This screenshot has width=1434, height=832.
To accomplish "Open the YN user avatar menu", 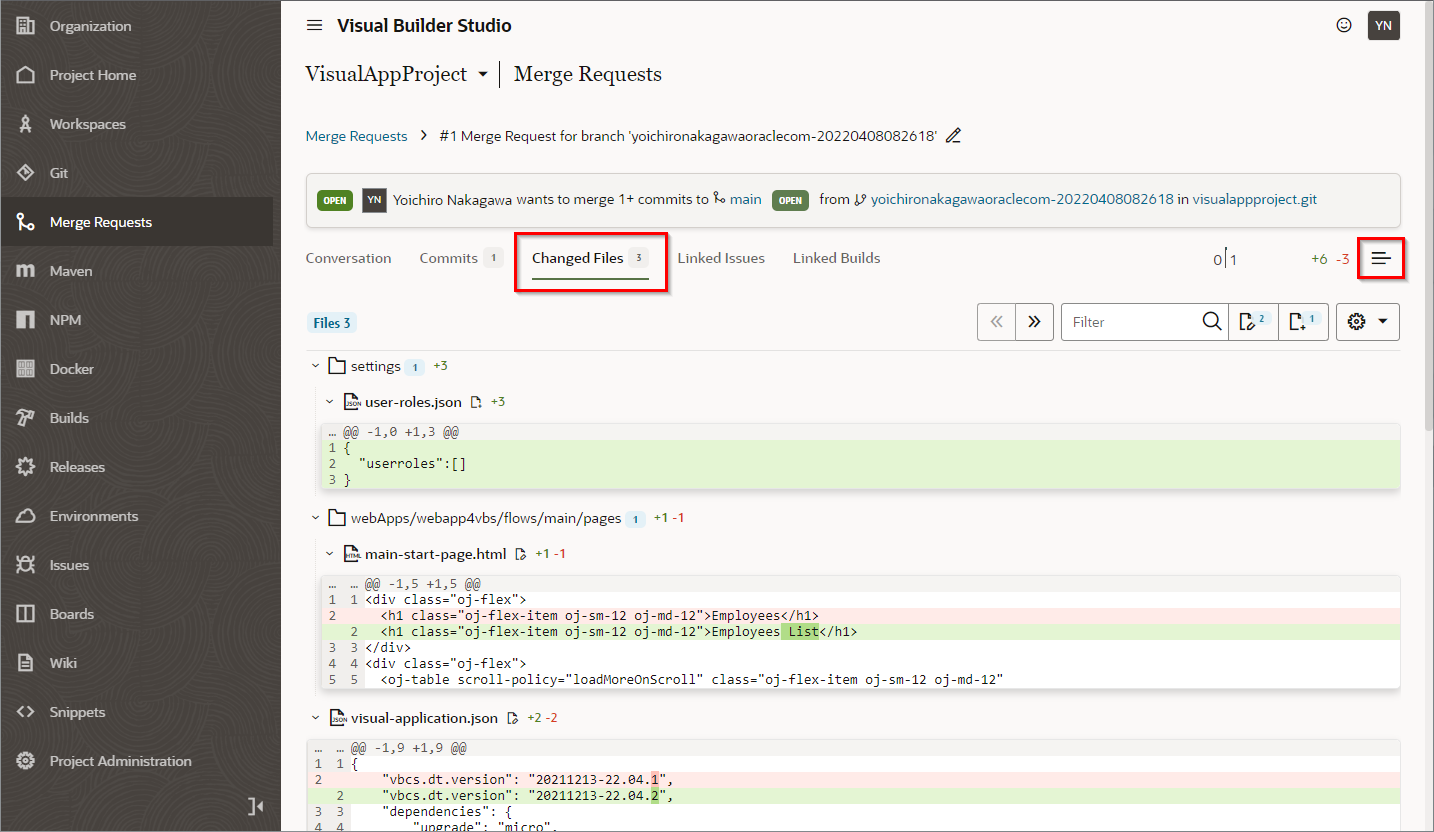I will 1383,26.
